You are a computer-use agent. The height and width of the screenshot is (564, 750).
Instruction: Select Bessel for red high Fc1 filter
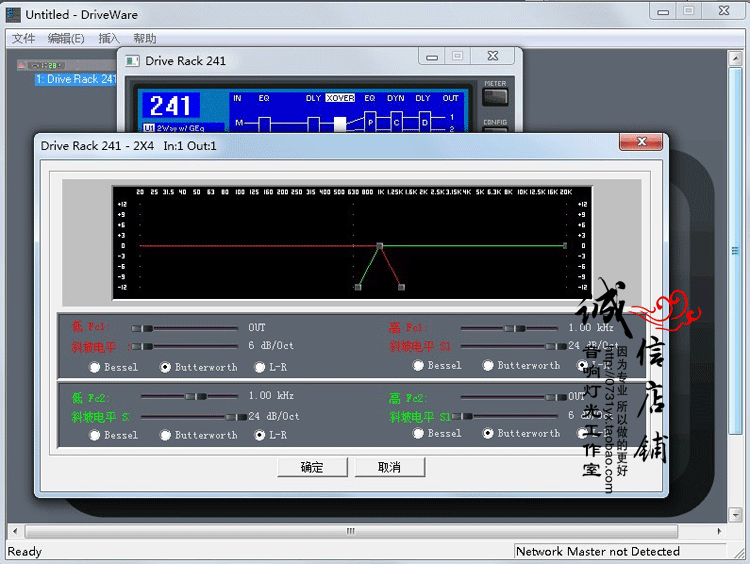418,365
